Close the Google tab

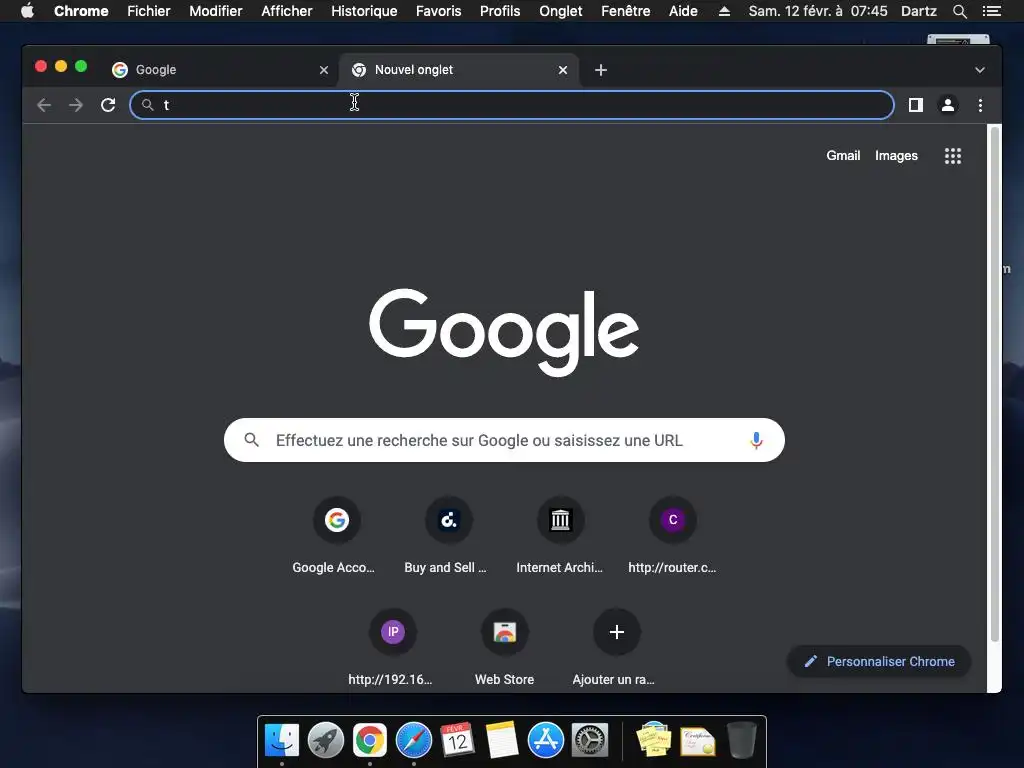pos(324,70)
